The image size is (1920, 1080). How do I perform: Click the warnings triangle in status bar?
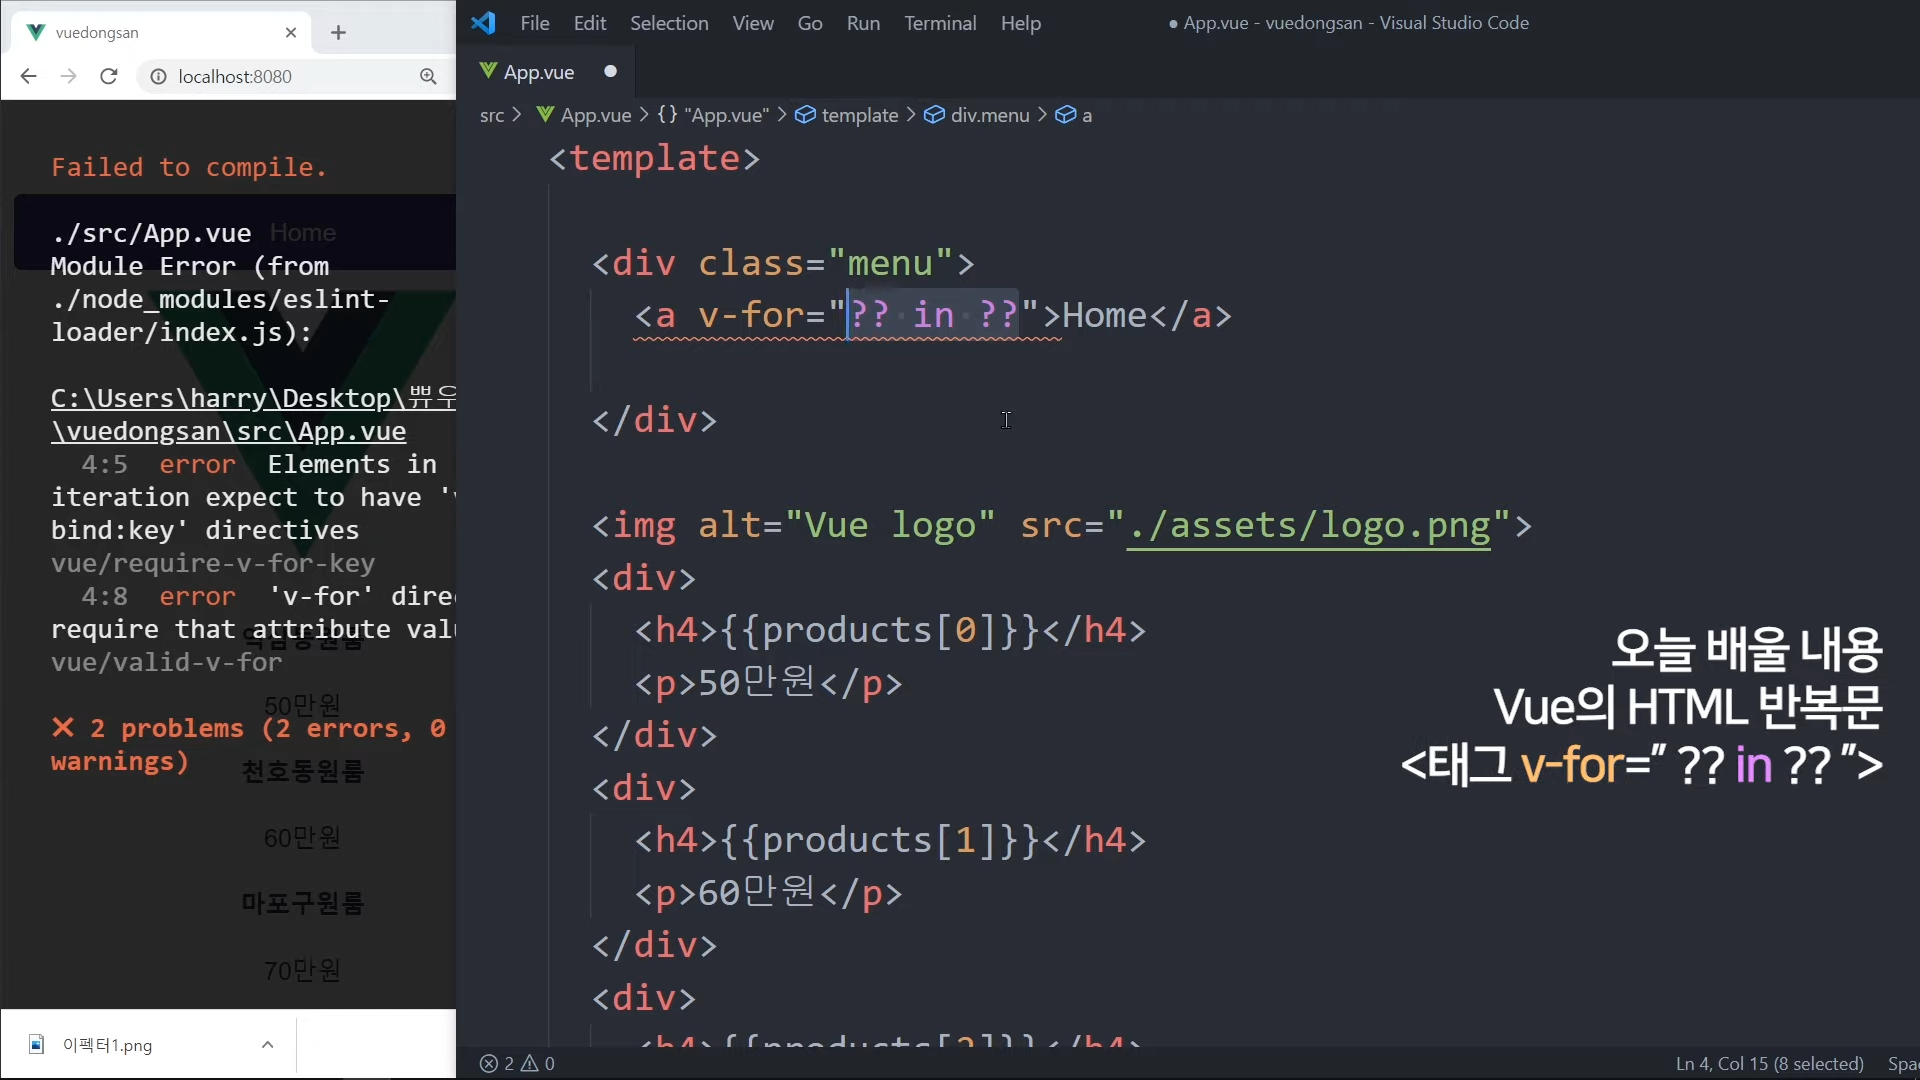tap(530, 1063)
